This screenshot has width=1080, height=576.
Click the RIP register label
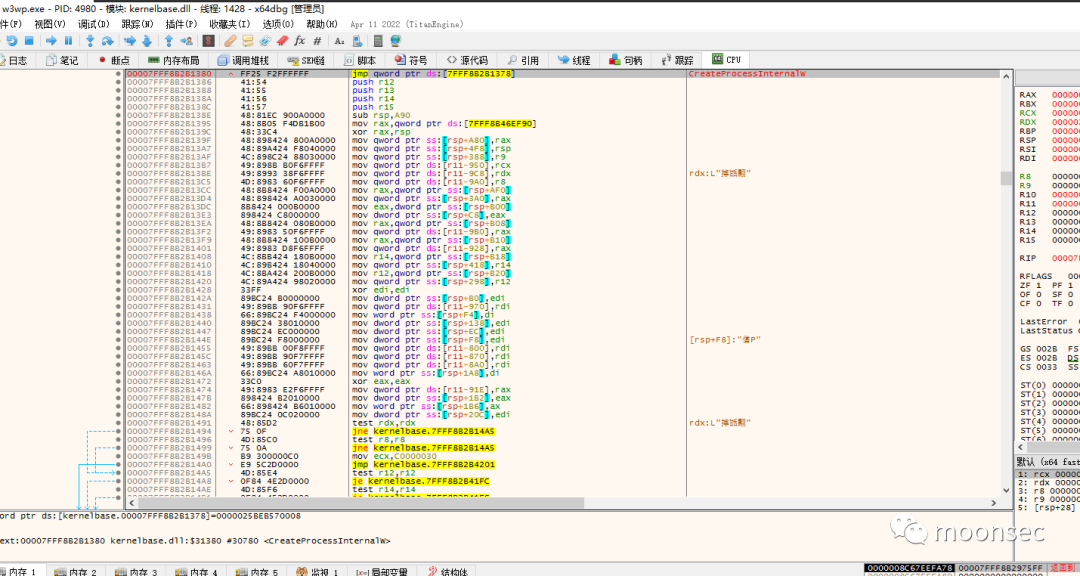point(1028,258)
